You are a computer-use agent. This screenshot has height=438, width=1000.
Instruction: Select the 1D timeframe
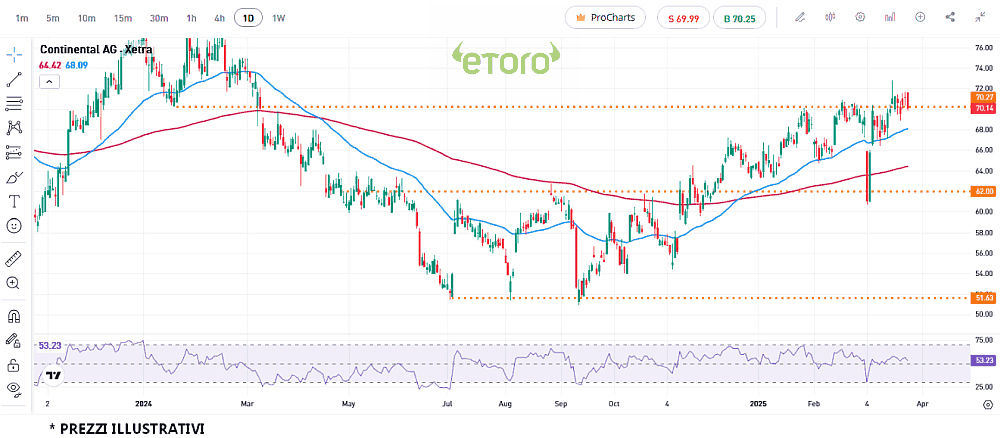point(248,18)
